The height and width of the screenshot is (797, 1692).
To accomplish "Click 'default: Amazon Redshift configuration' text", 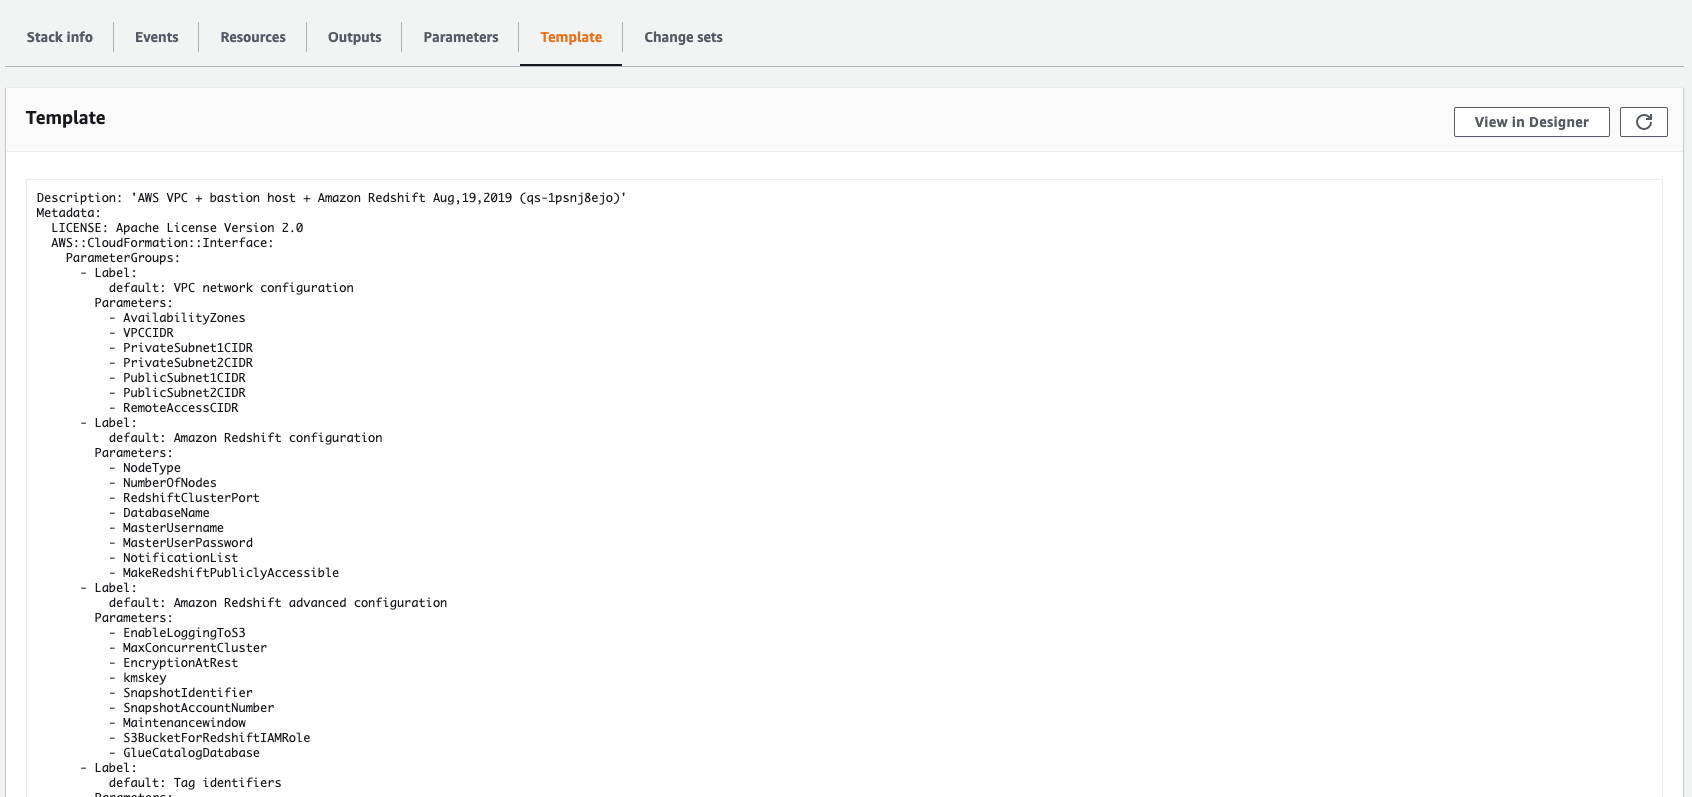I will coord(246,438).
